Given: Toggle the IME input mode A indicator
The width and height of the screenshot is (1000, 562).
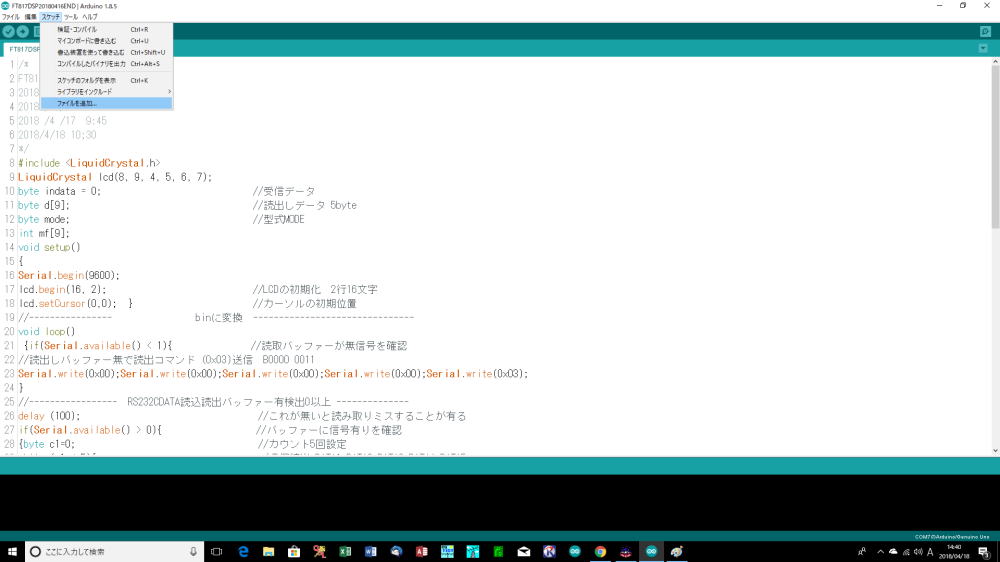Looking at the screenshot, I should [x=930, y=552].
